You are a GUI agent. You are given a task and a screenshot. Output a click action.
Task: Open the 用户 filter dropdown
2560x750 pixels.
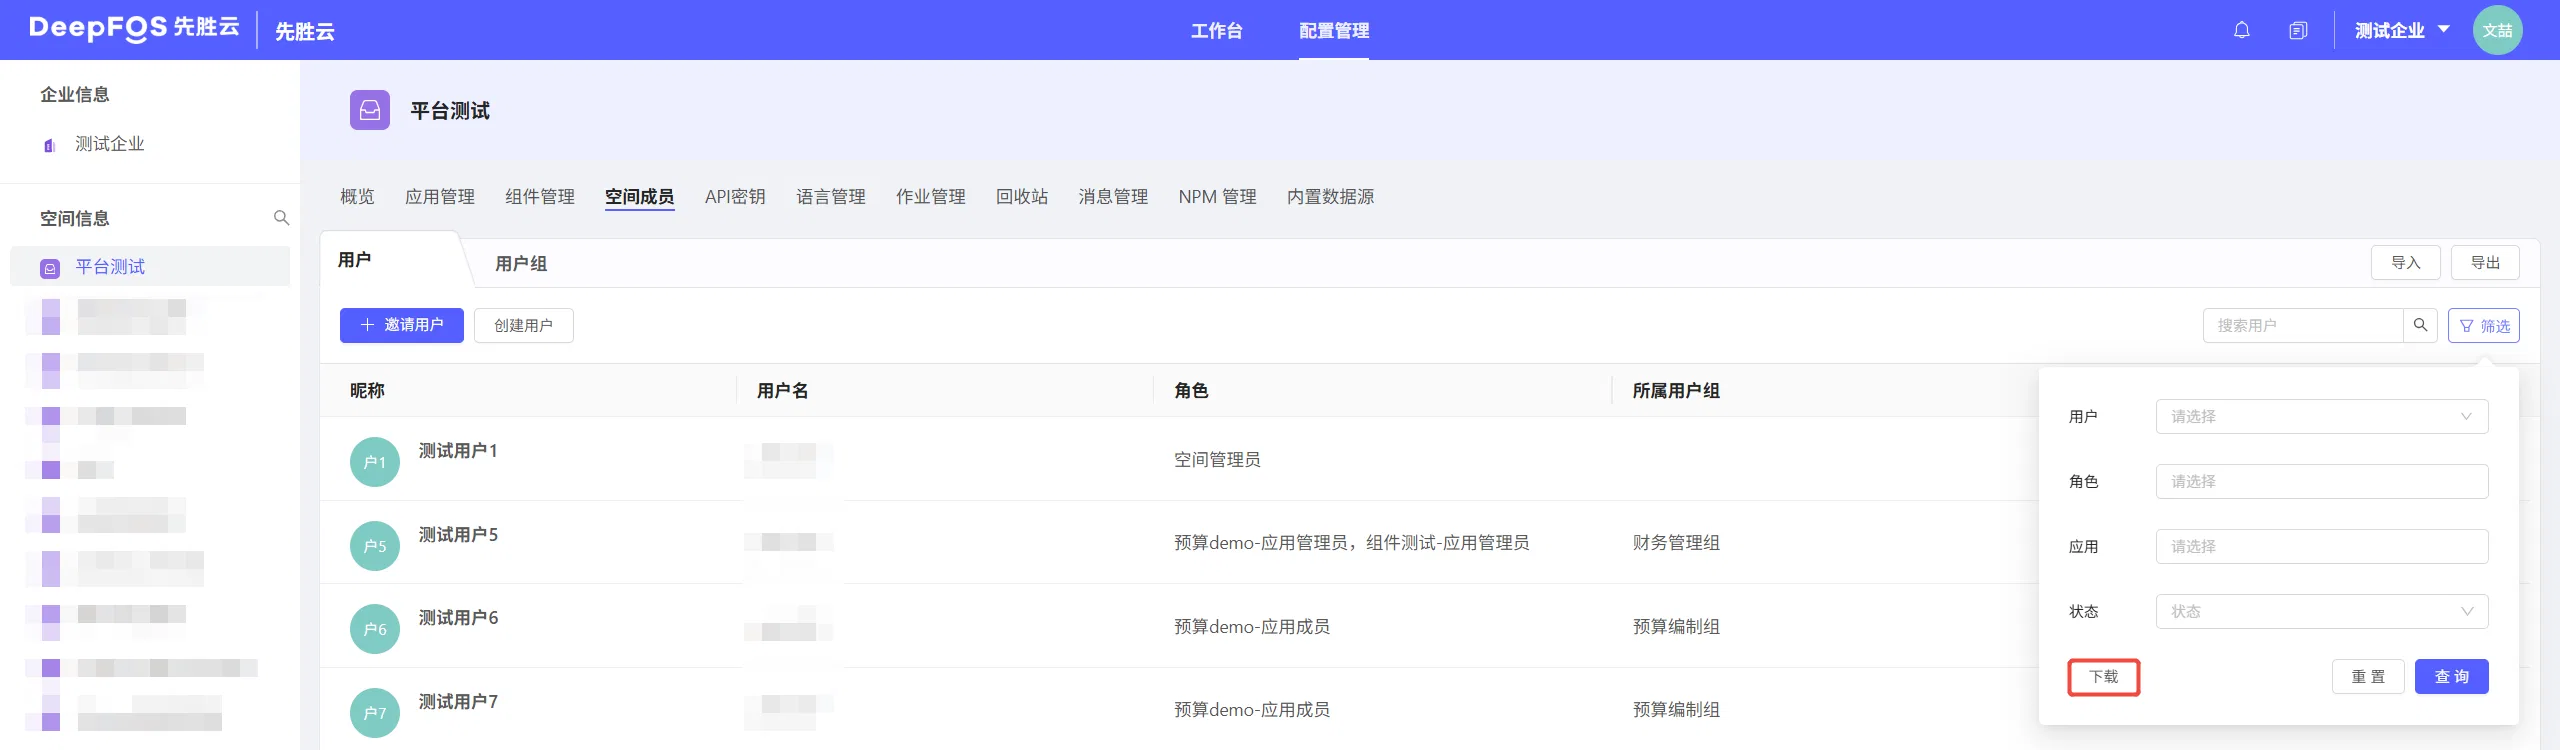(x=2322, y=417)
